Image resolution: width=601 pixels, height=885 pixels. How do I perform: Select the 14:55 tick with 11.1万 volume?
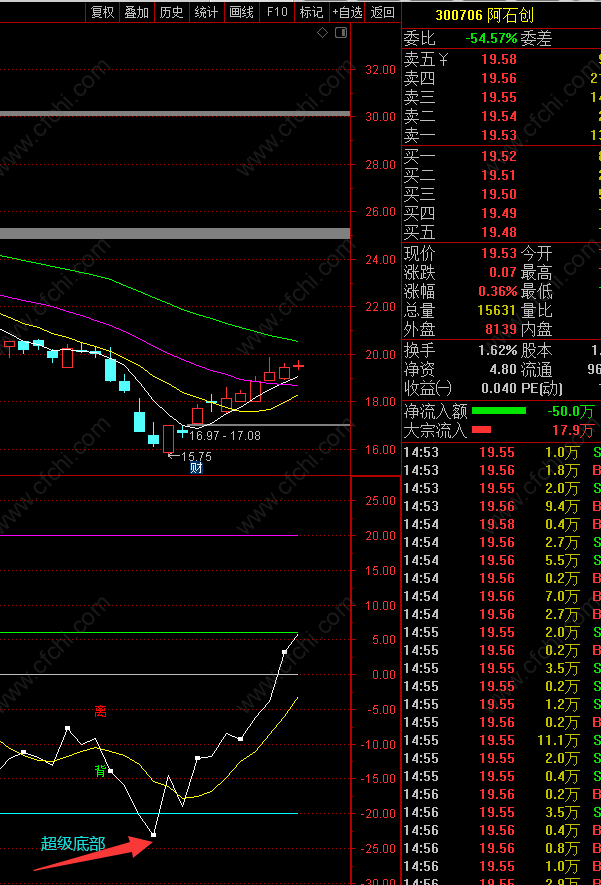(x=501, y=741)
